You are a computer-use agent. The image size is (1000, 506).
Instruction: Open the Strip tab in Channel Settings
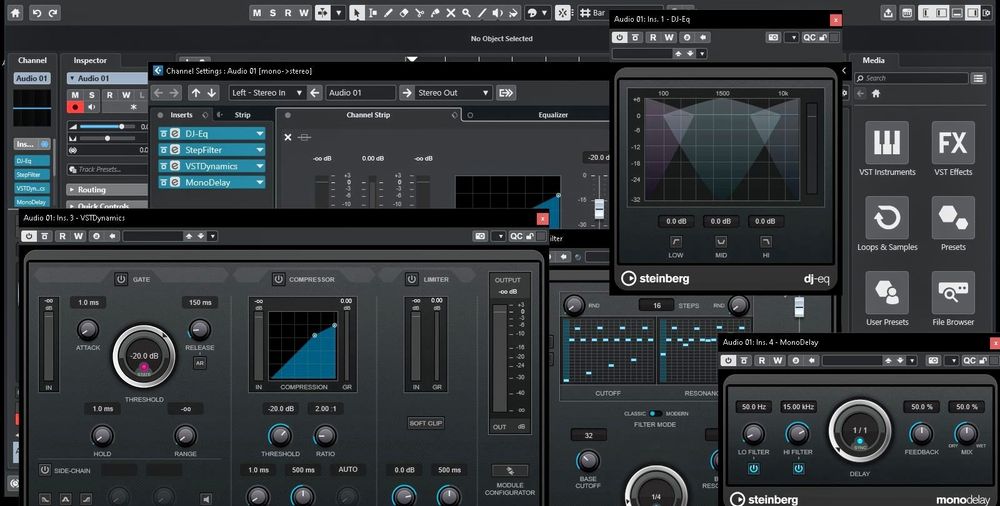point(242,115)
